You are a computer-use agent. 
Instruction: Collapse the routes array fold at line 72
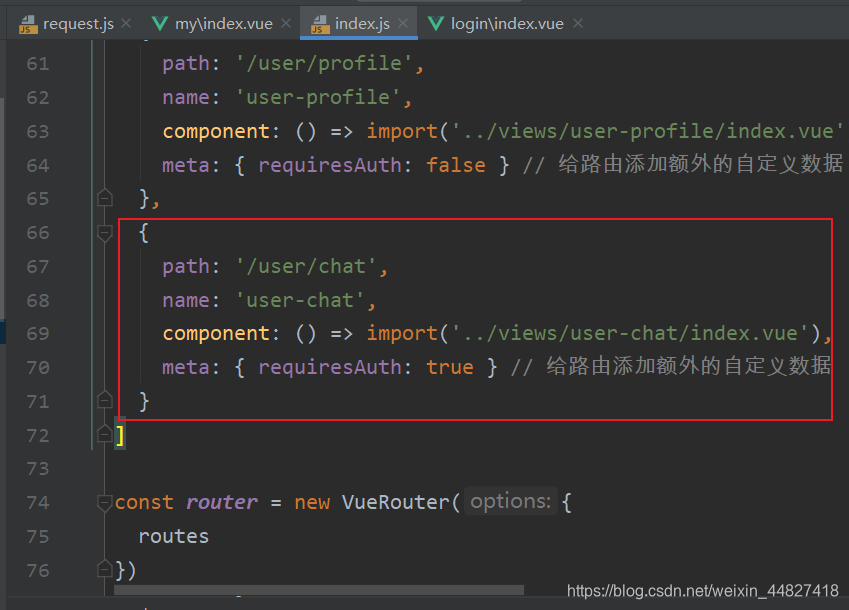coord(105,434)
